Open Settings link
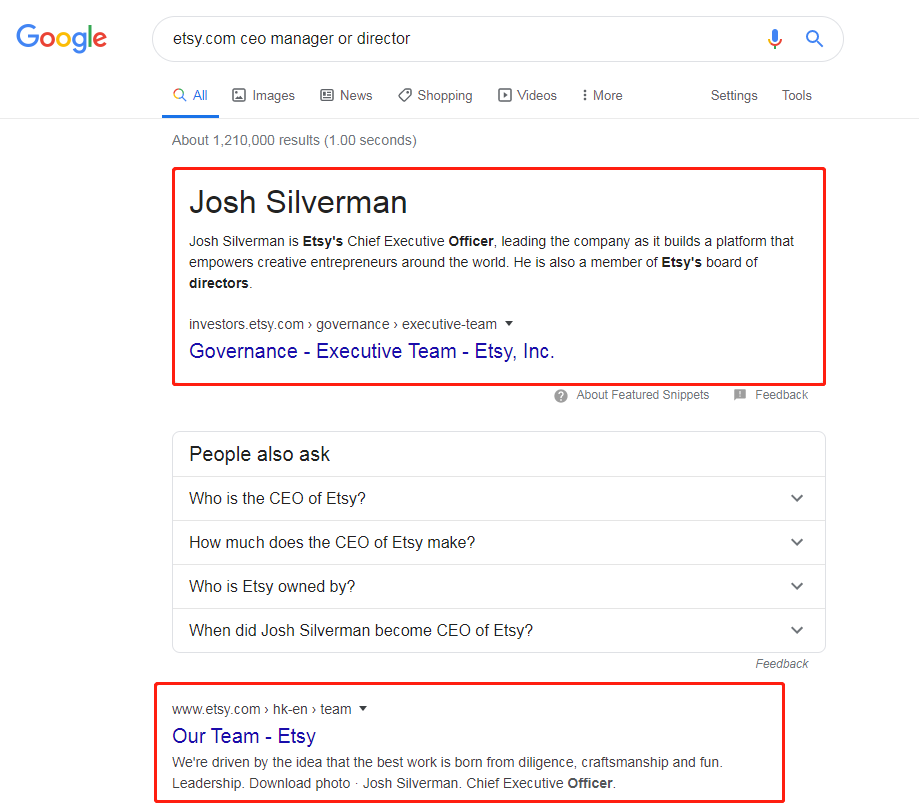 click(x=734, y=96)
